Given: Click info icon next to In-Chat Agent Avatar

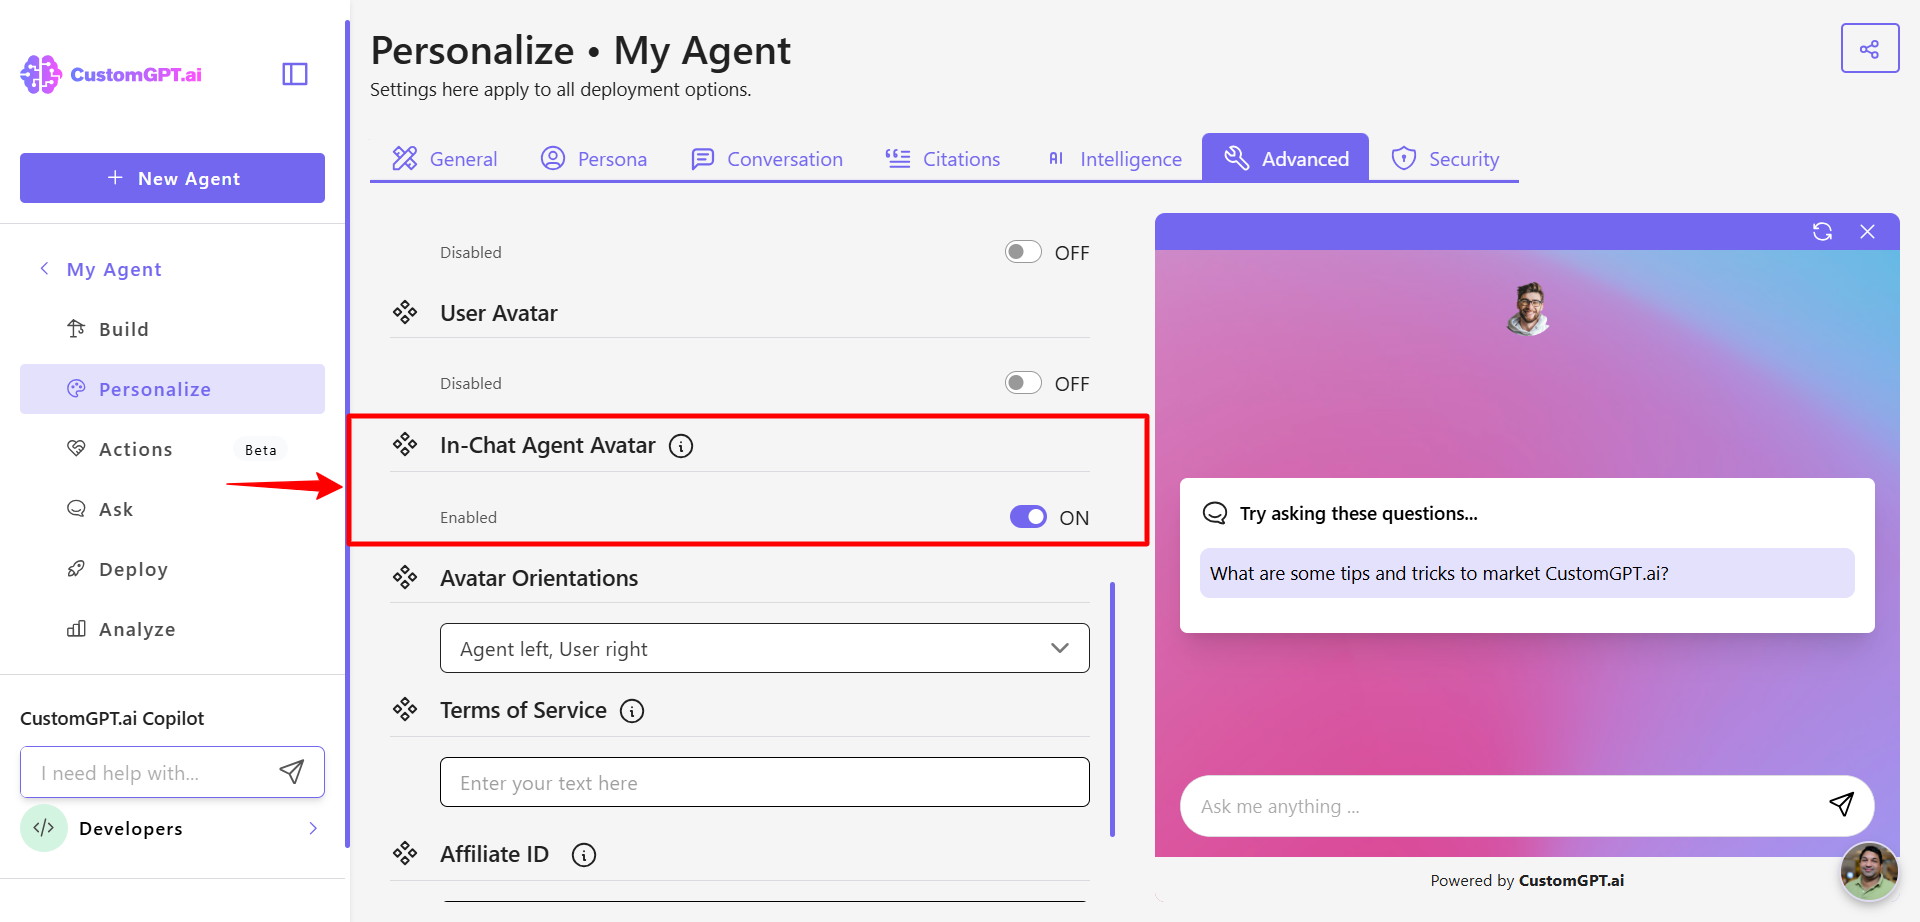Looking at the screenshot, I should (681, 446).
